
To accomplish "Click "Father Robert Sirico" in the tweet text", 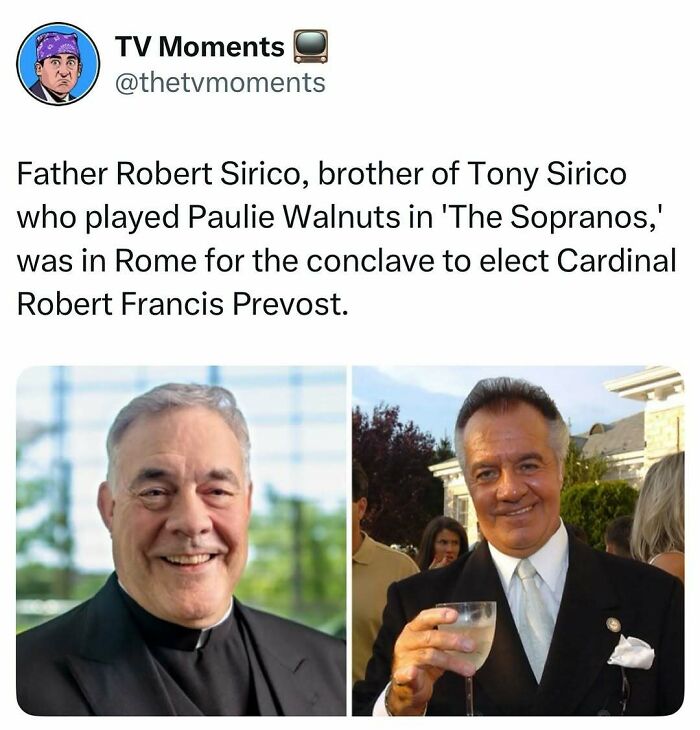I will [x=121, y=174].
